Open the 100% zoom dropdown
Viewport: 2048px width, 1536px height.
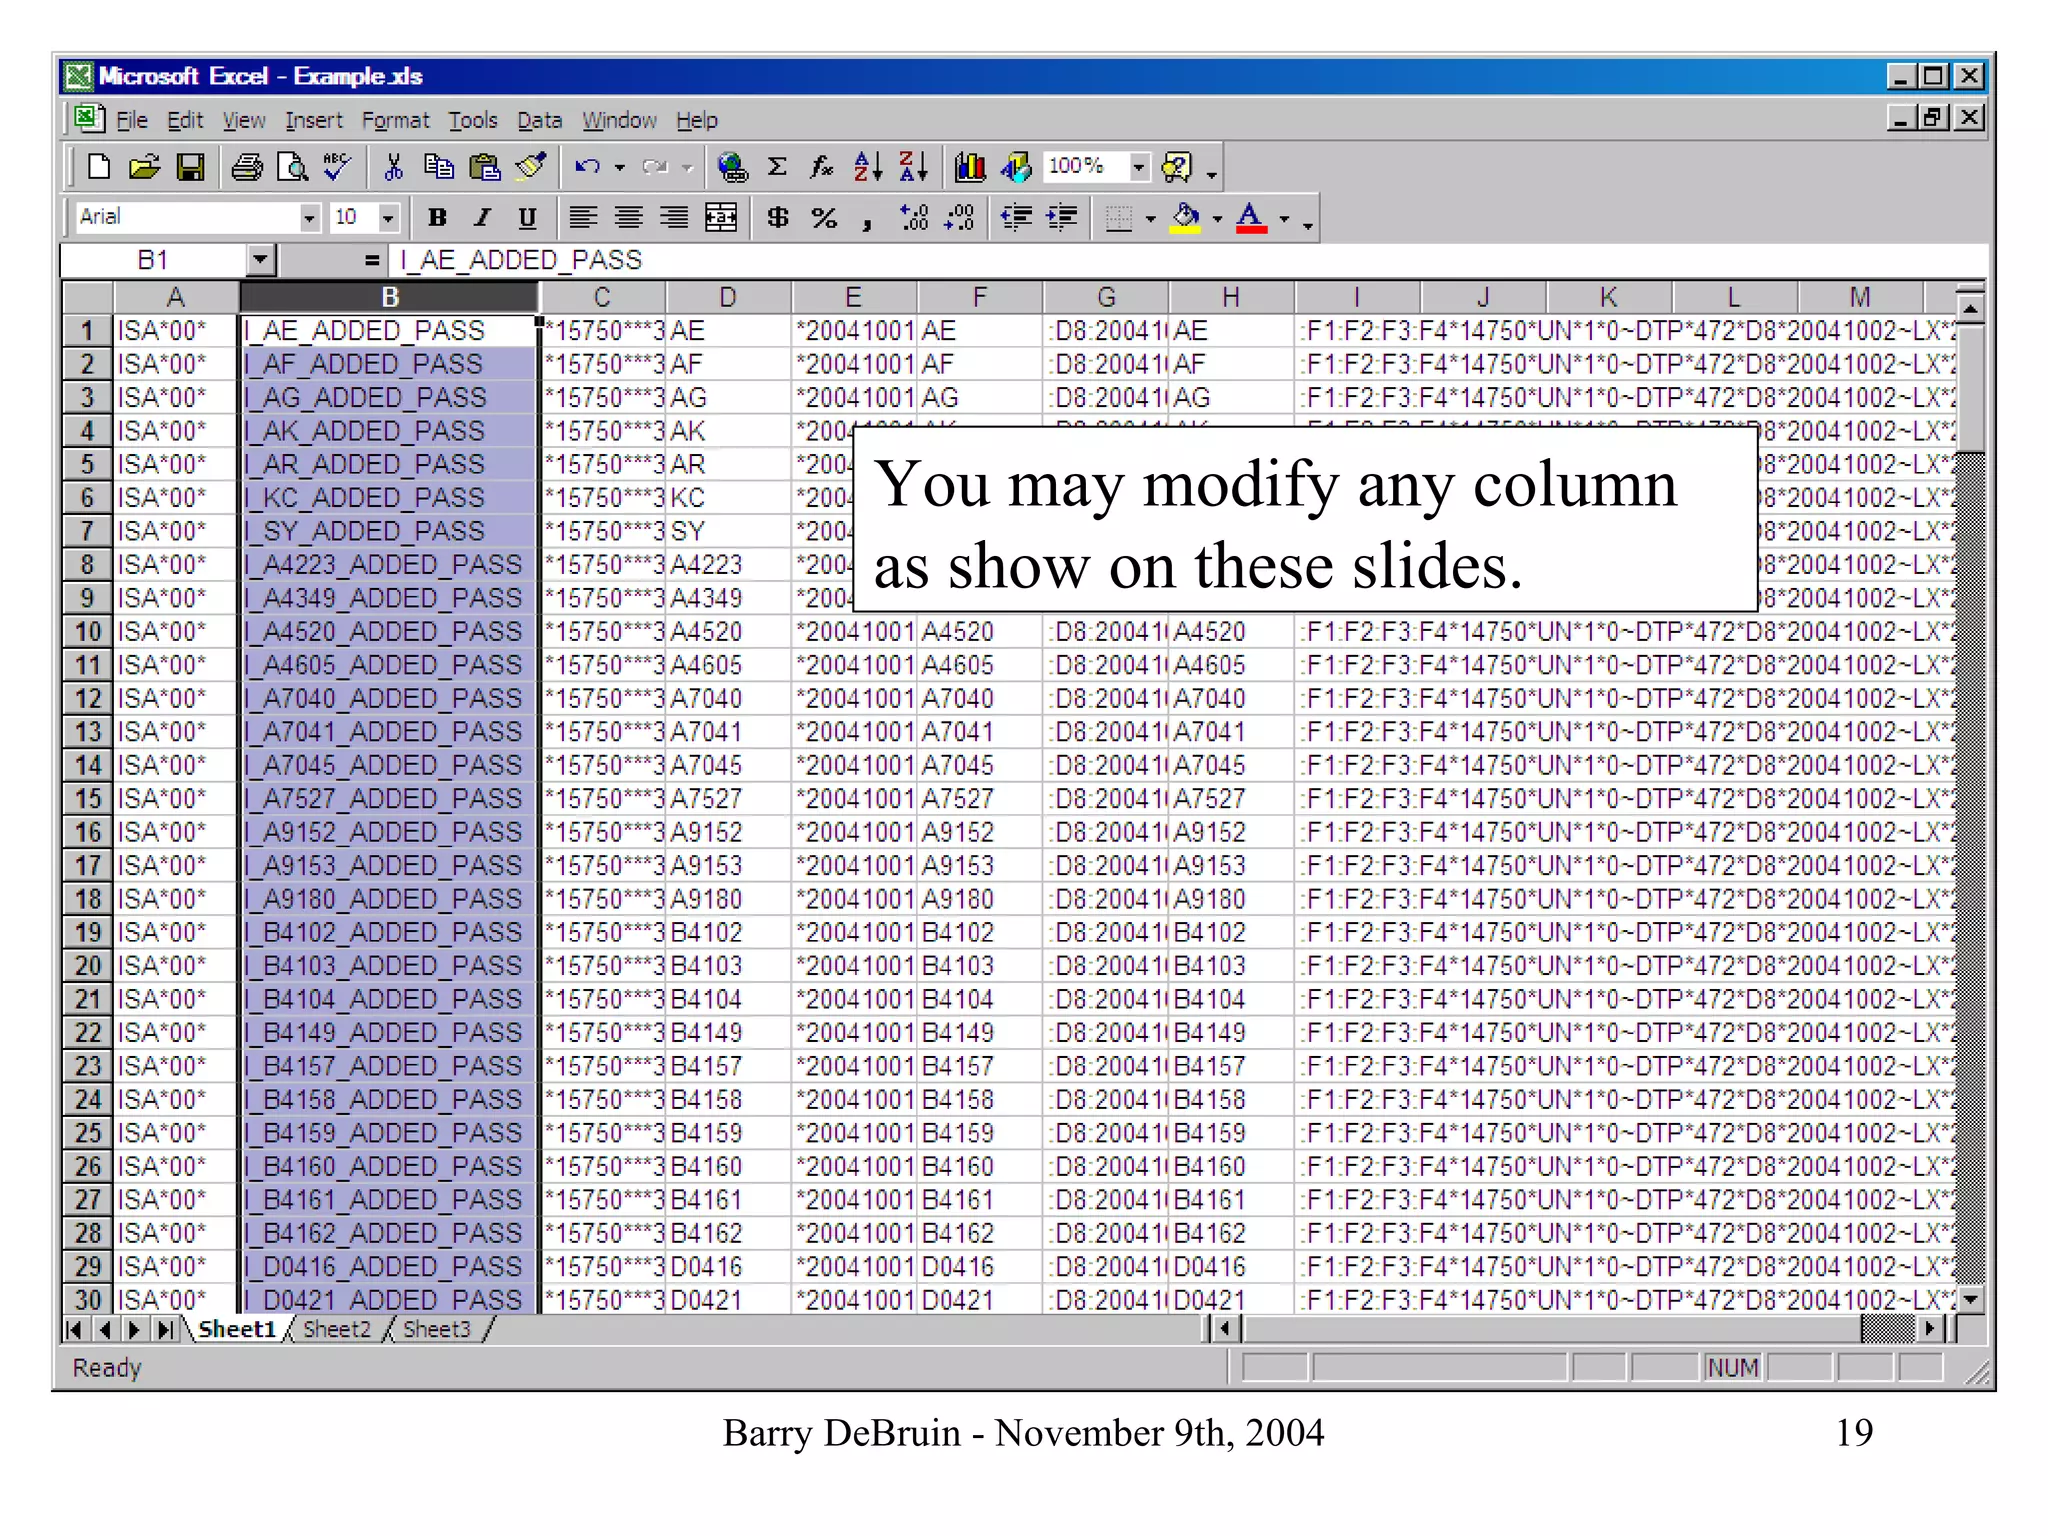point(1138,167)
